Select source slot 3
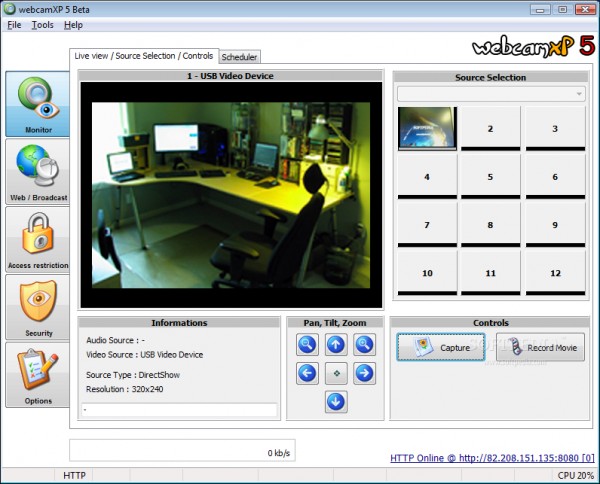This screenshot has height=484, width=600. coord(555,128)
